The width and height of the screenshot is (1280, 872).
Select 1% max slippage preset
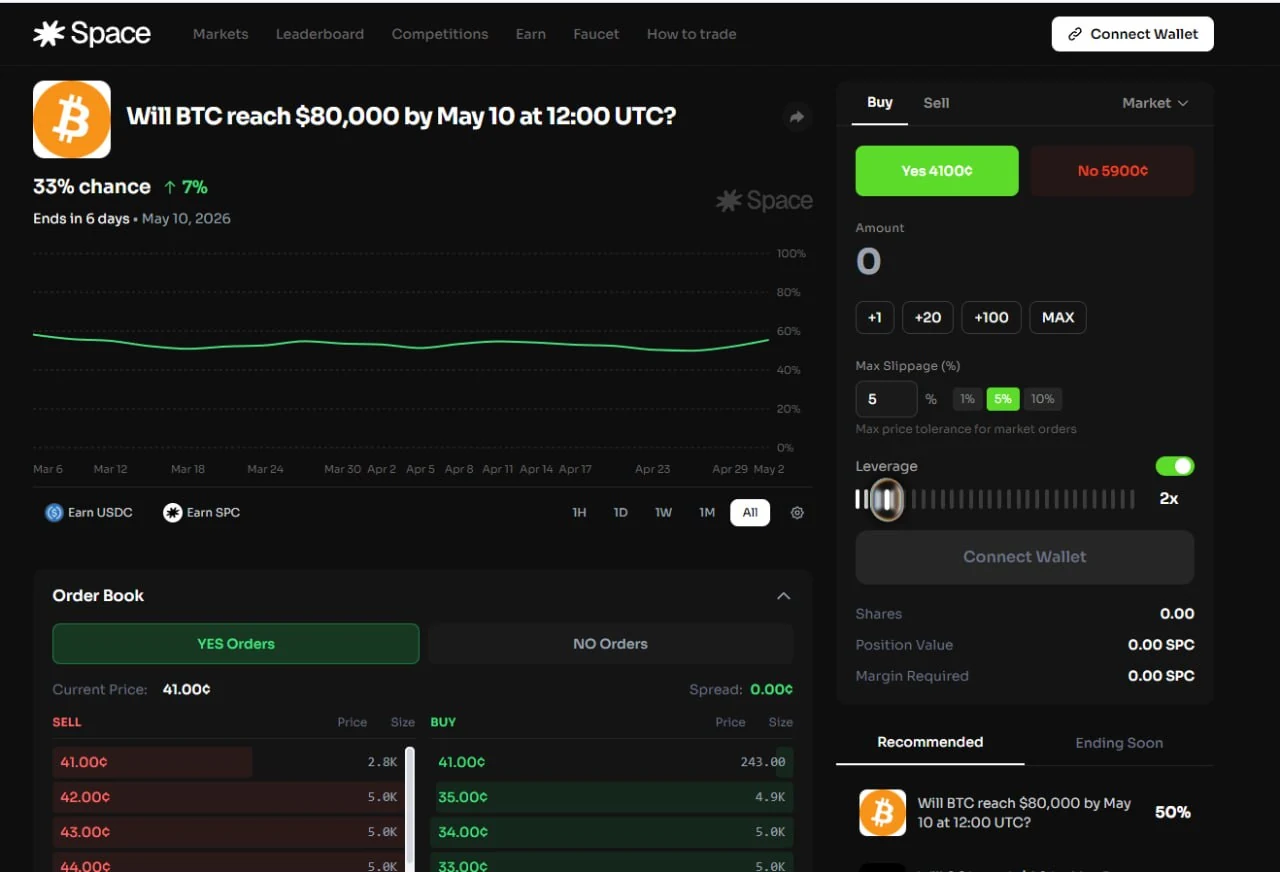tap(967, 399)
